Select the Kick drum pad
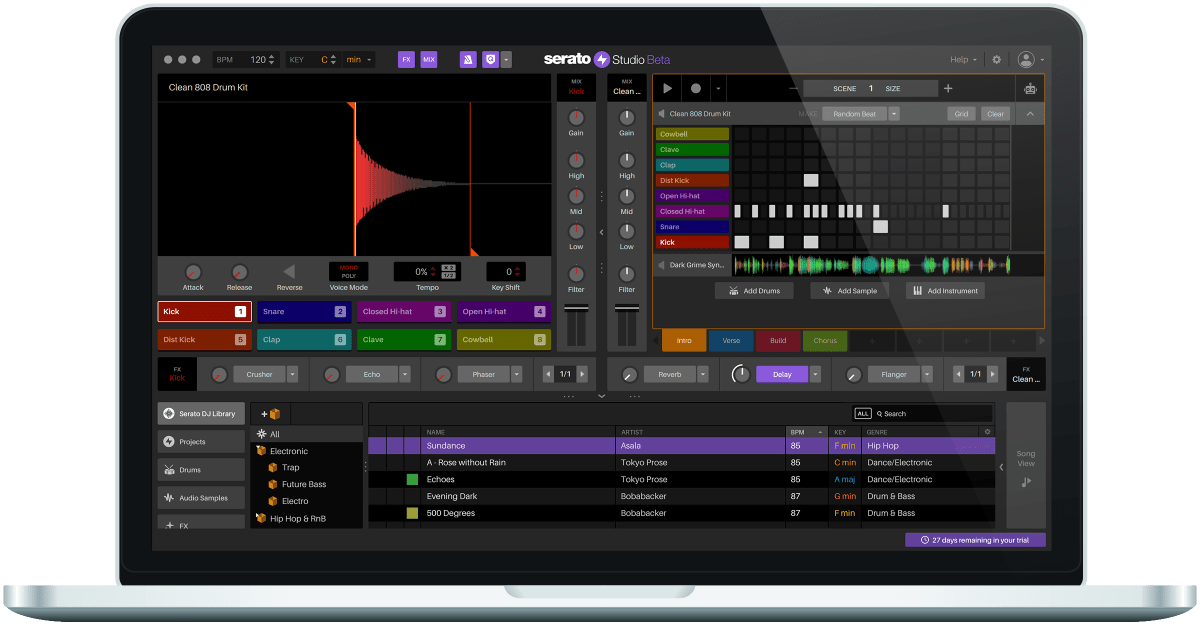 [203, 311]
